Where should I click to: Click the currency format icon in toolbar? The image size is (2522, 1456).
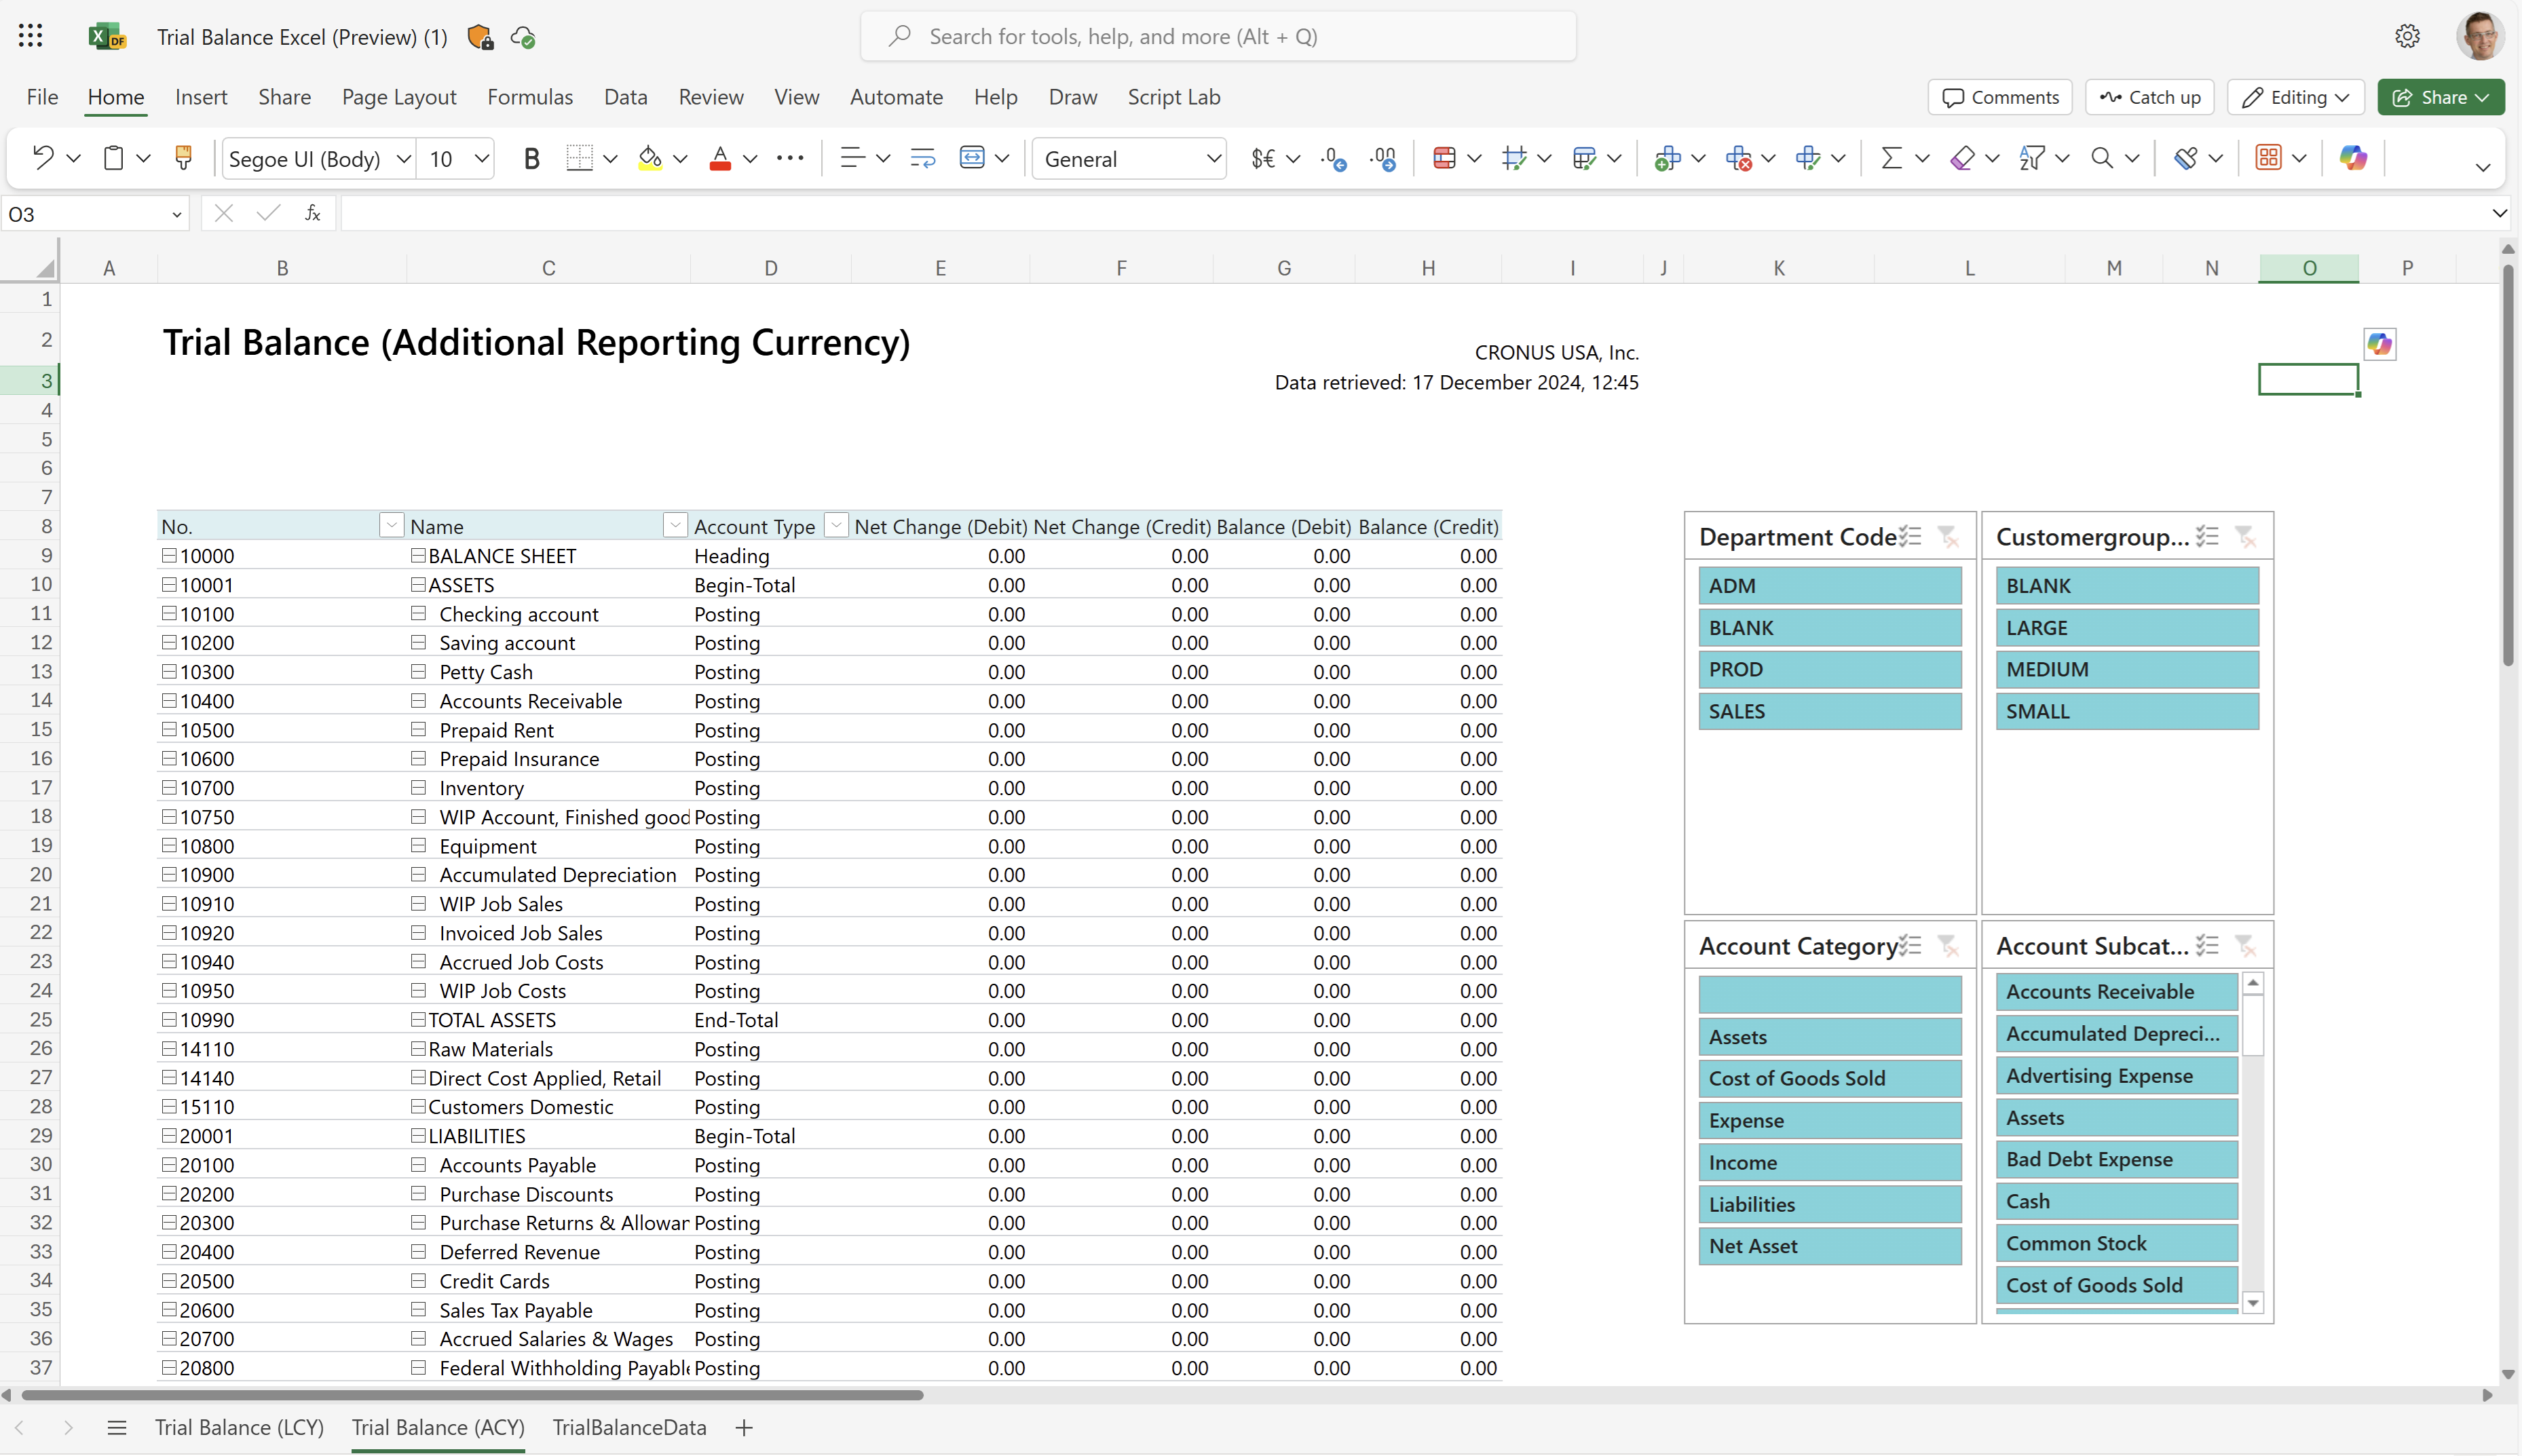pyautogui.click(x=1265, y=157)
